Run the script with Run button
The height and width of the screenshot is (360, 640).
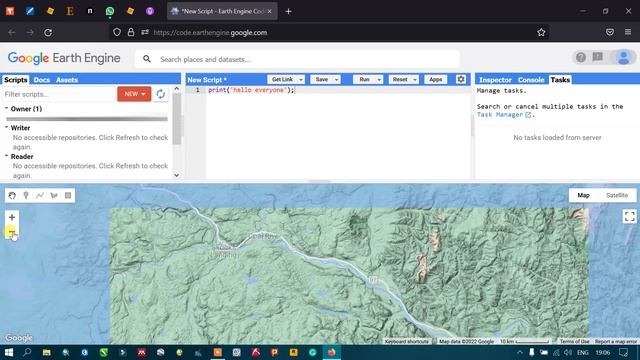(364, 80)
